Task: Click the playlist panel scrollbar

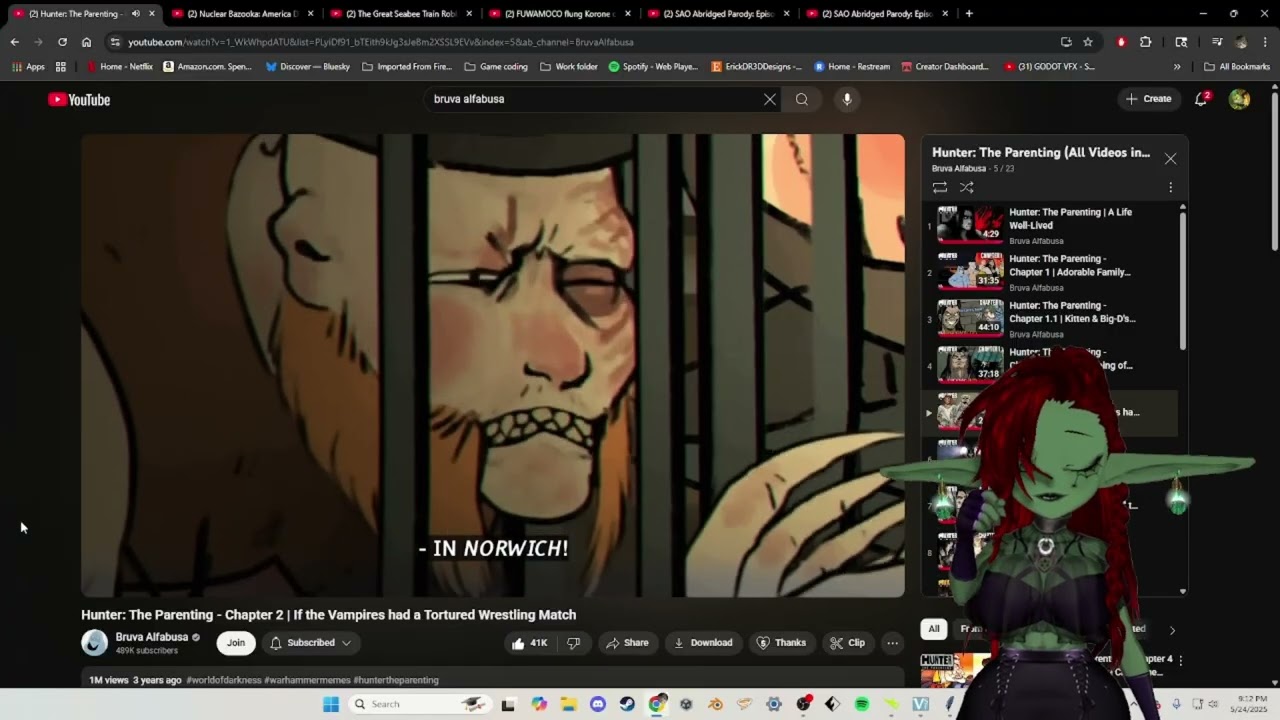Action: point(1183,280)
